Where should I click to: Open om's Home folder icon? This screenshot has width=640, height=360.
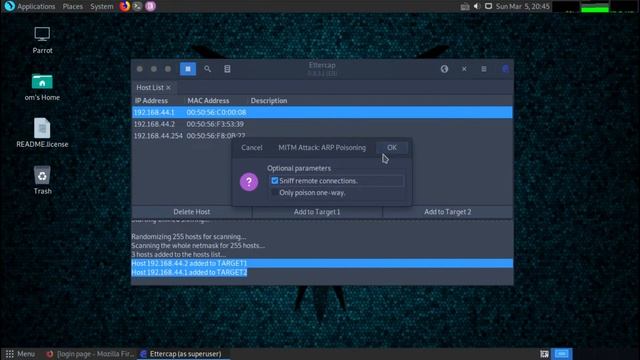pos(42,87)
